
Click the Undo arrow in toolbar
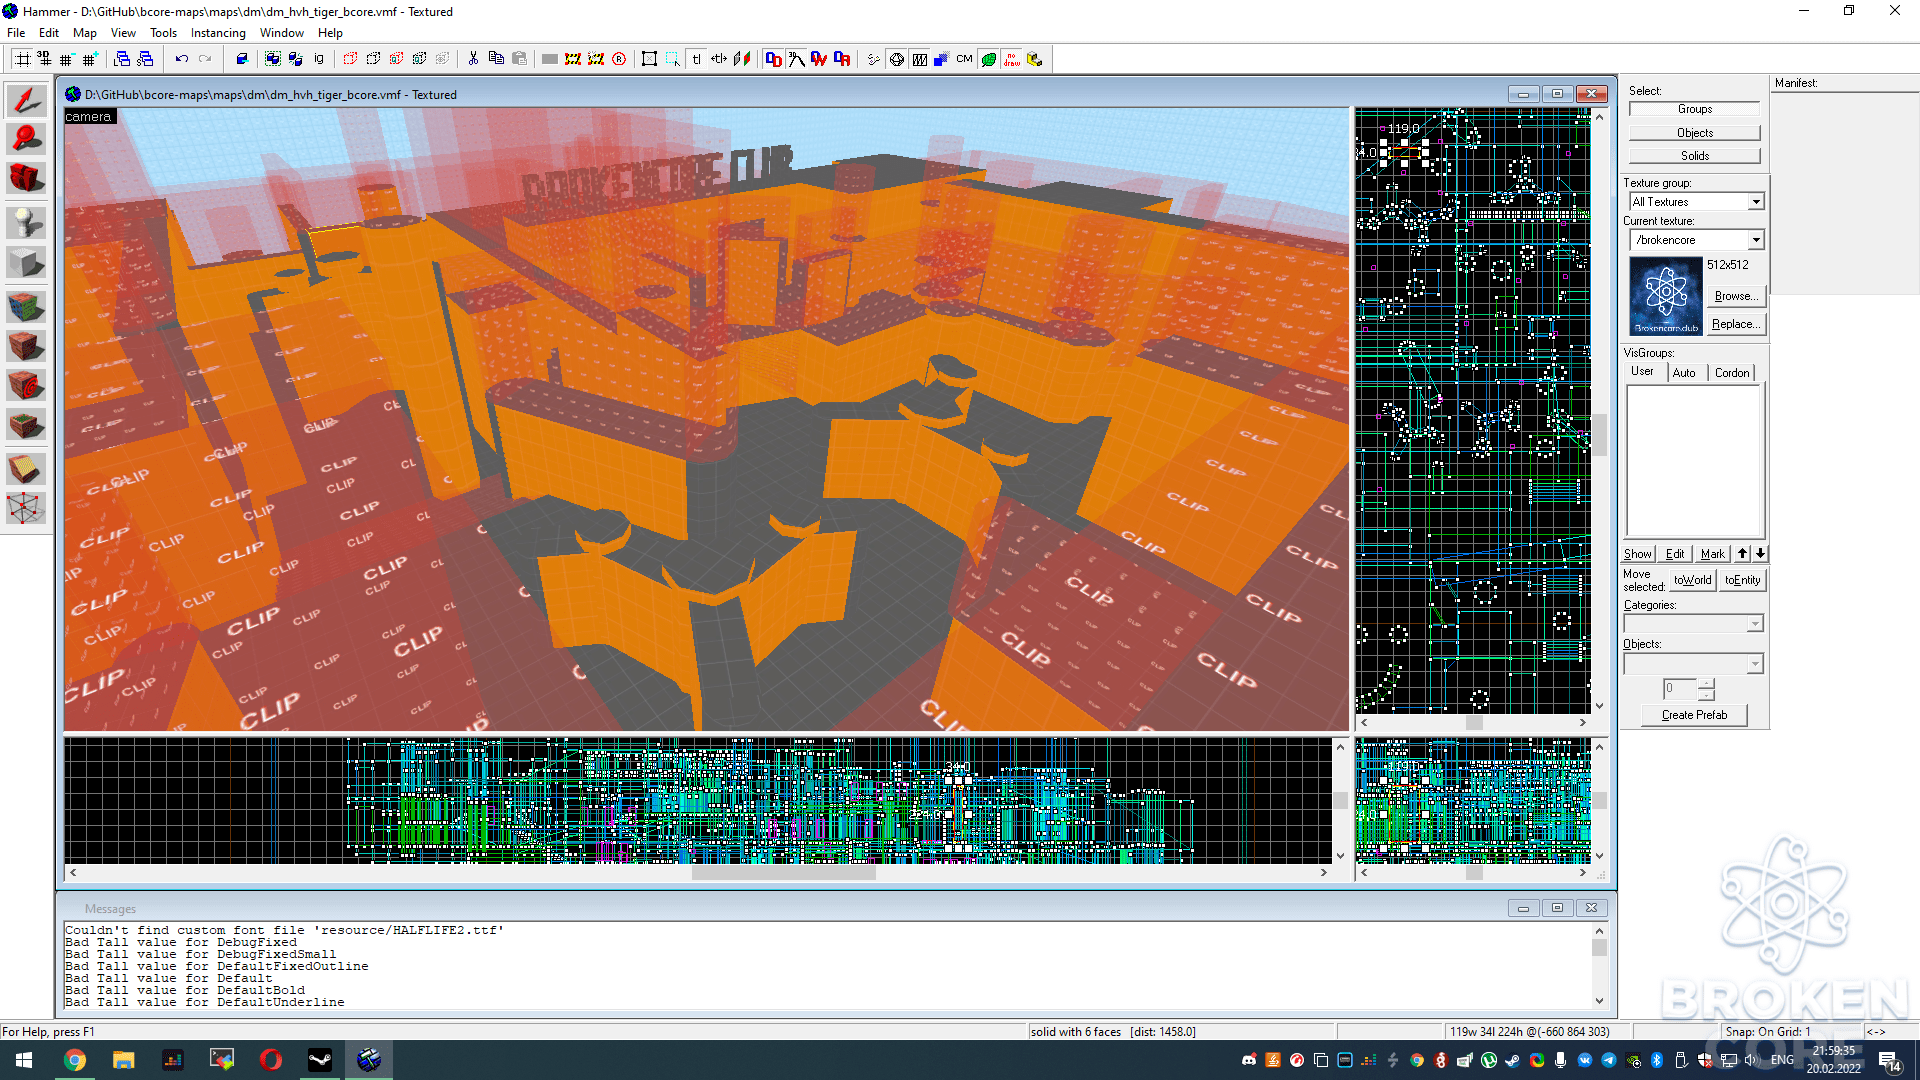pos(181,59)
